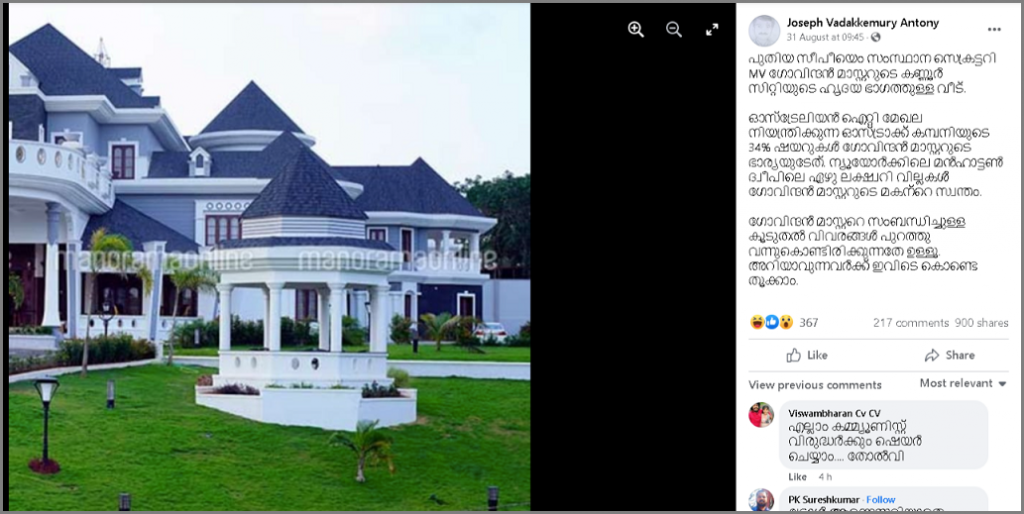The width and height of the screenshot is (1024, 514).
Task: Click the globe public privacy icon
Action: click(876, 37)
